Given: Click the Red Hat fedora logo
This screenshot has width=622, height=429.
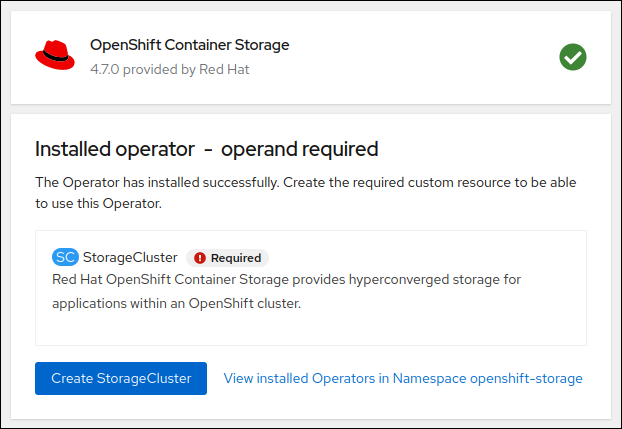Looking at the screenshot, I should [55, 56].
